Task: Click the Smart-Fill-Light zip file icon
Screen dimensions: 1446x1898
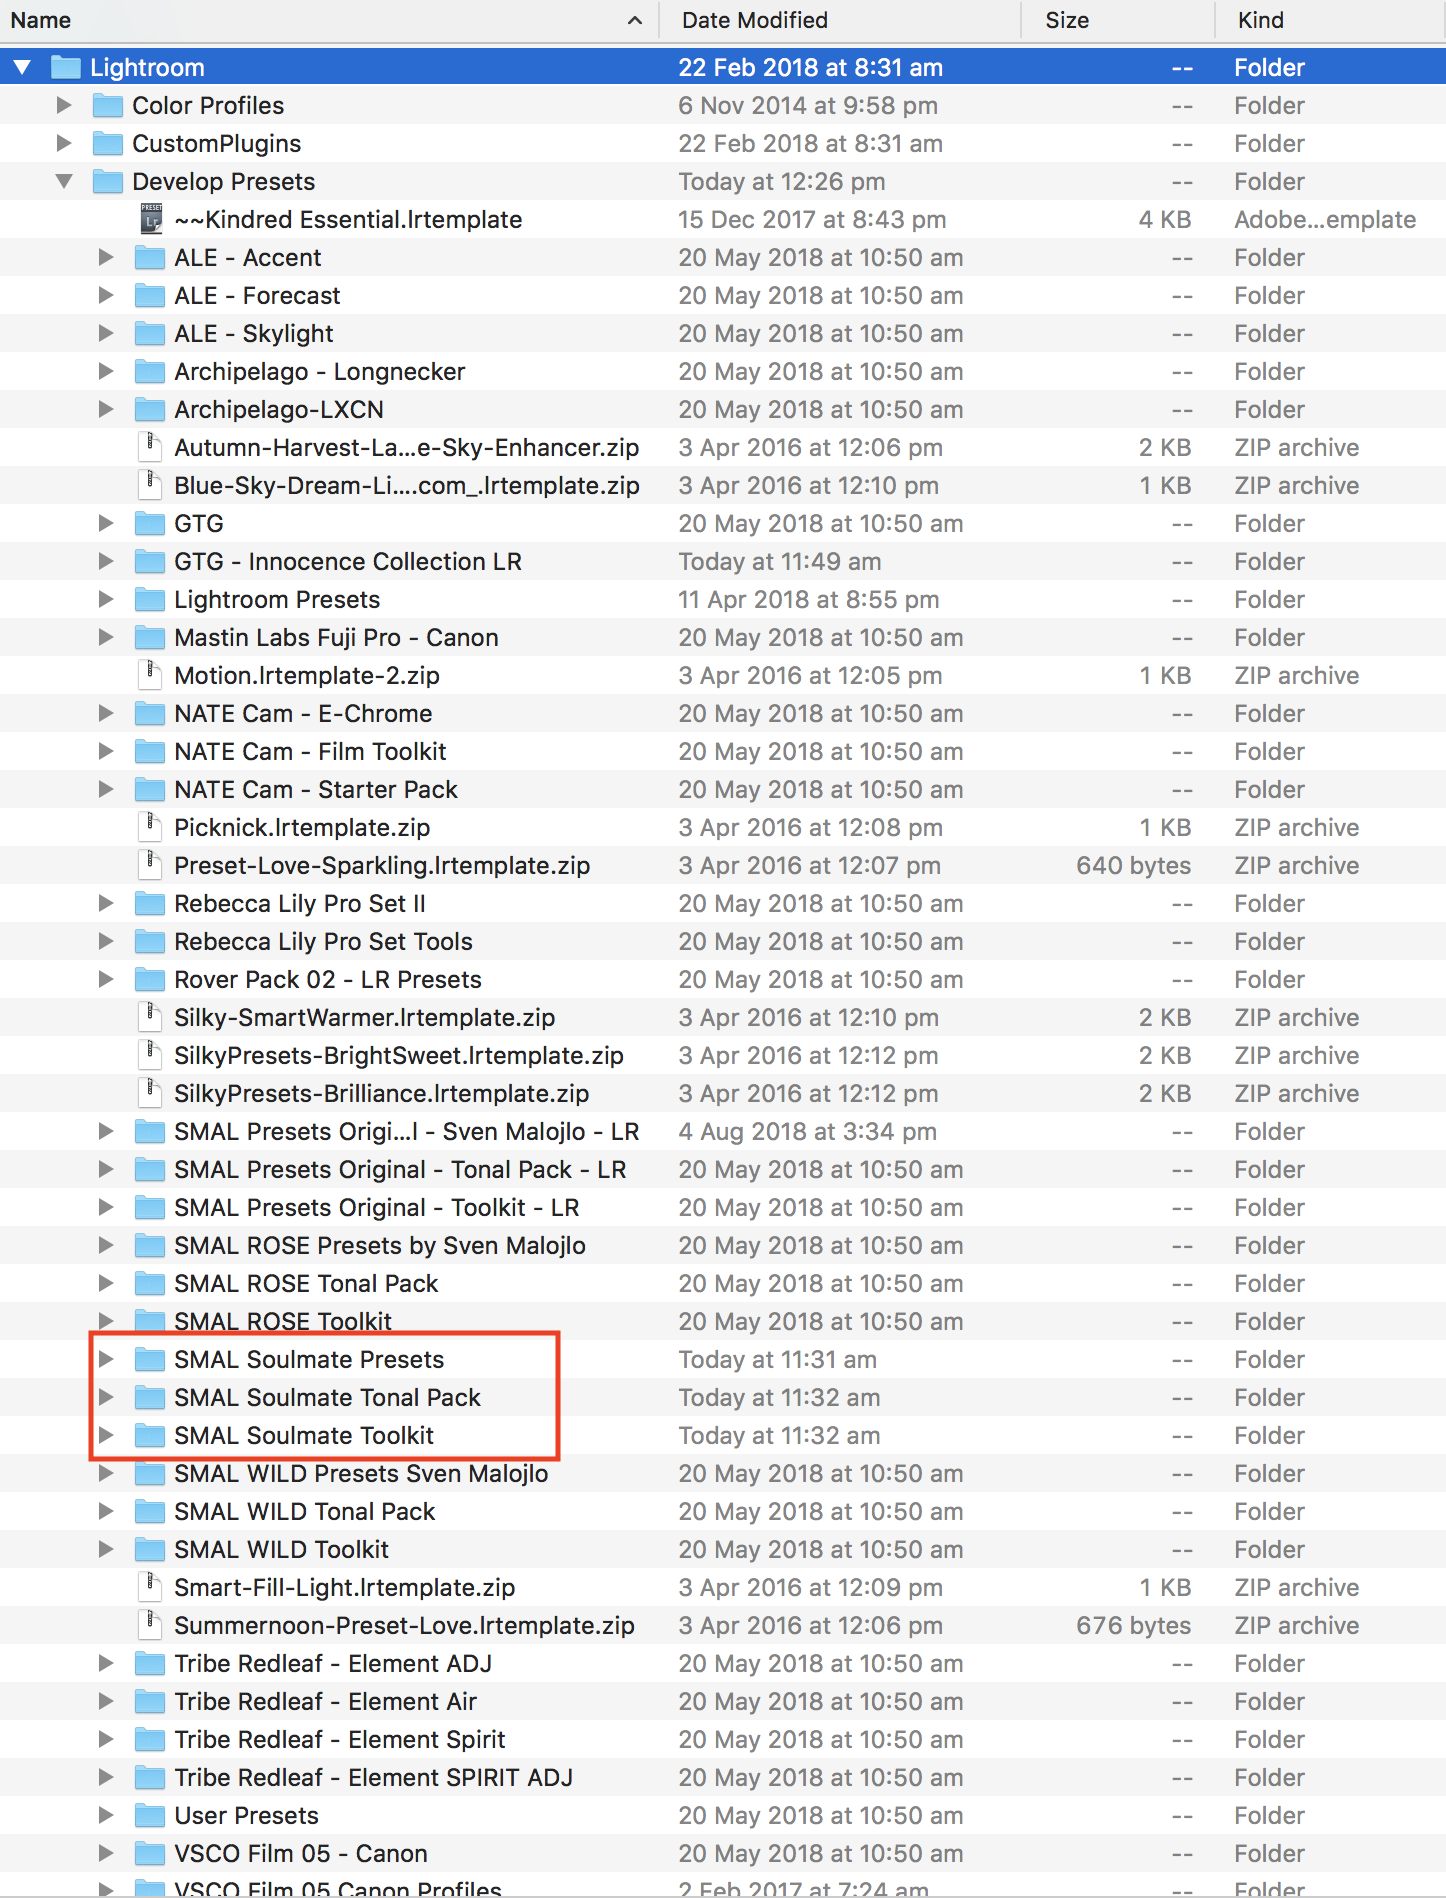Action: (150, 1587)
